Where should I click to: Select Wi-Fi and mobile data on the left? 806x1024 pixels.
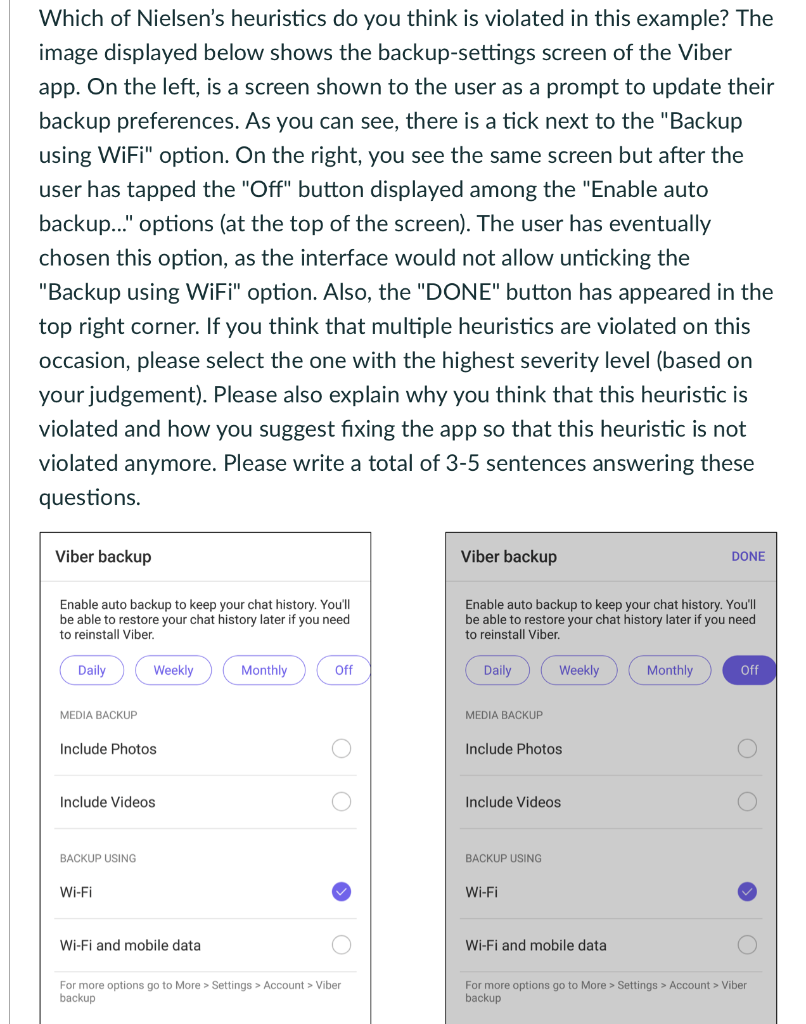(341, 944)
